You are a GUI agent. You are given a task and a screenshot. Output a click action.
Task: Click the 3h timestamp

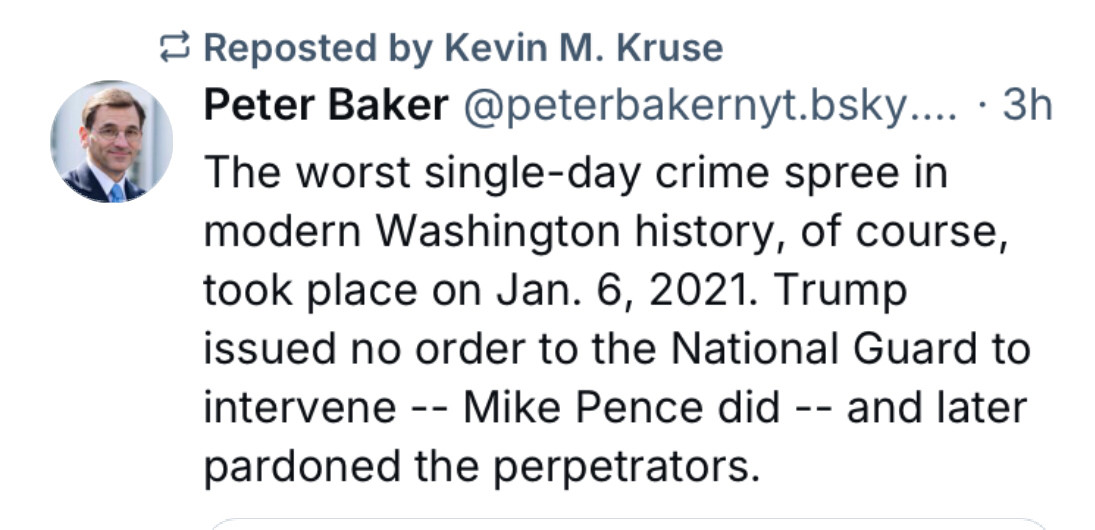pyautogui.click(x=1027, y=105)
